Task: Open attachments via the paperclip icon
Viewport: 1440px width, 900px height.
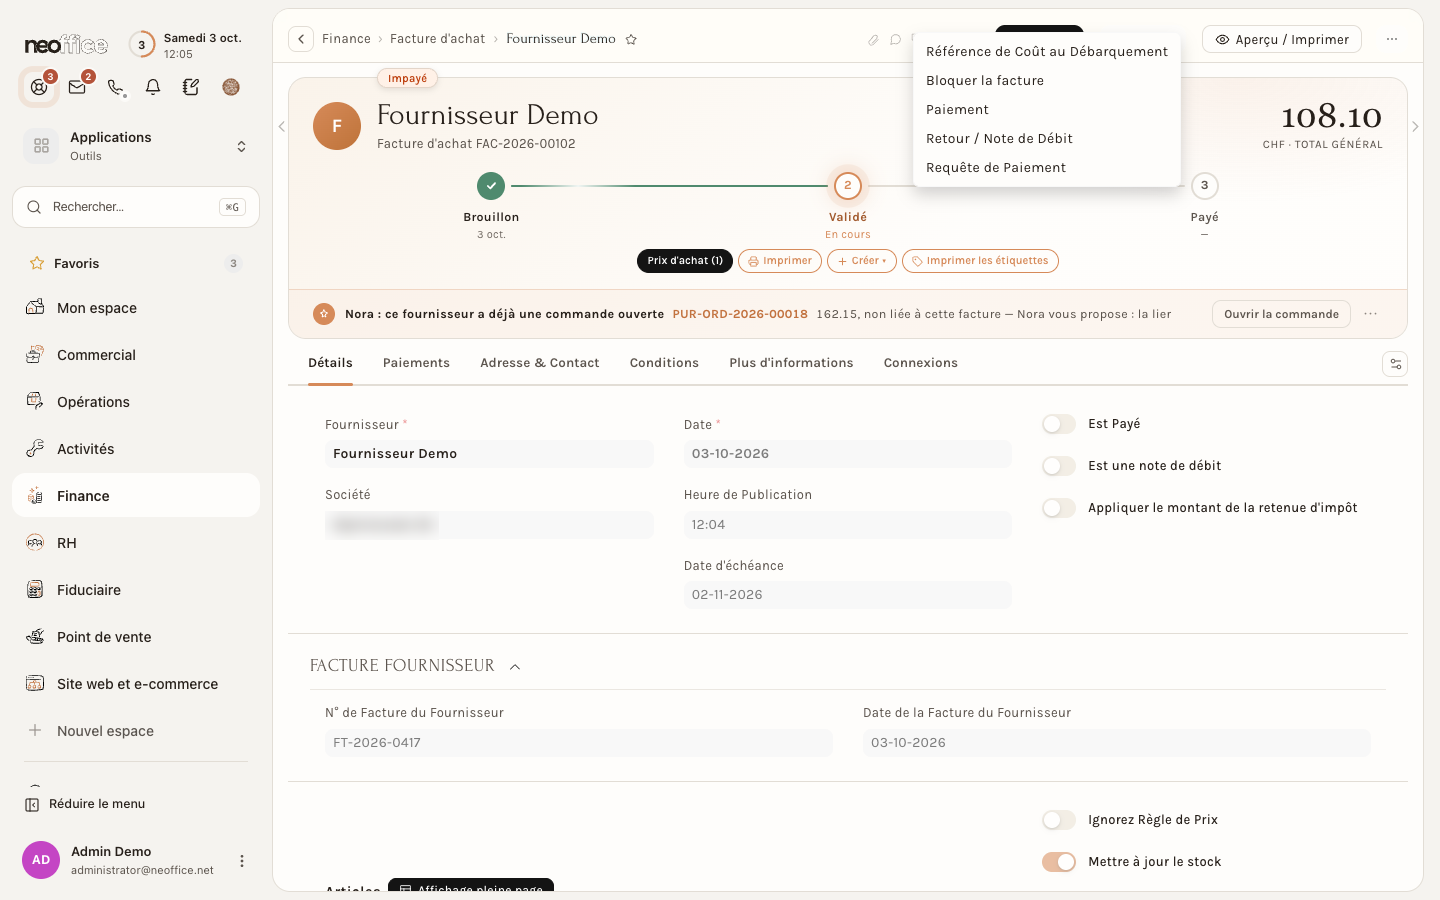Action: pyautogui.click(x=873, y=40)
